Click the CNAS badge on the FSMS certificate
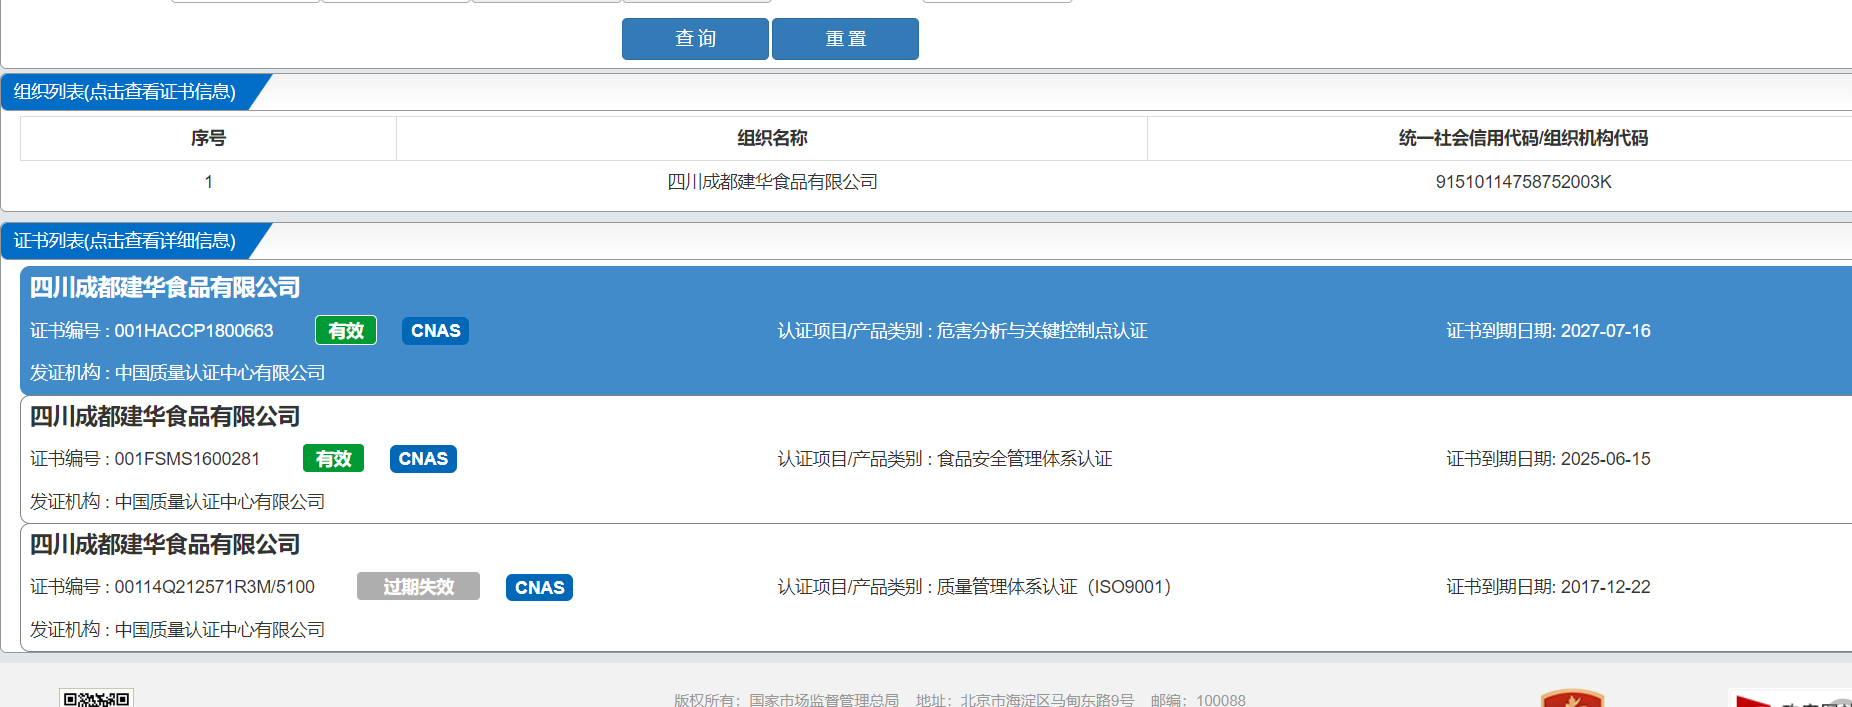Screen dimensions: 1852x707 click(x=423, y=459)
